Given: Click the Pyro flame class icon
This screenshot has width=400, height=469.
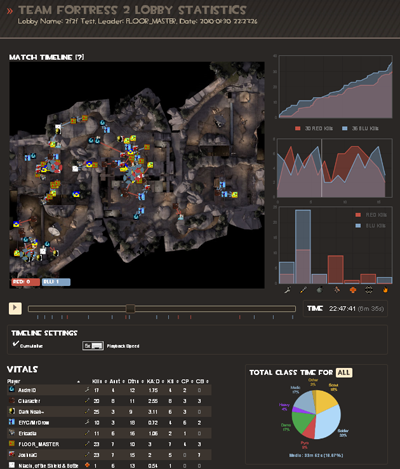Looking at the screenshot, I should coord(385,290).
